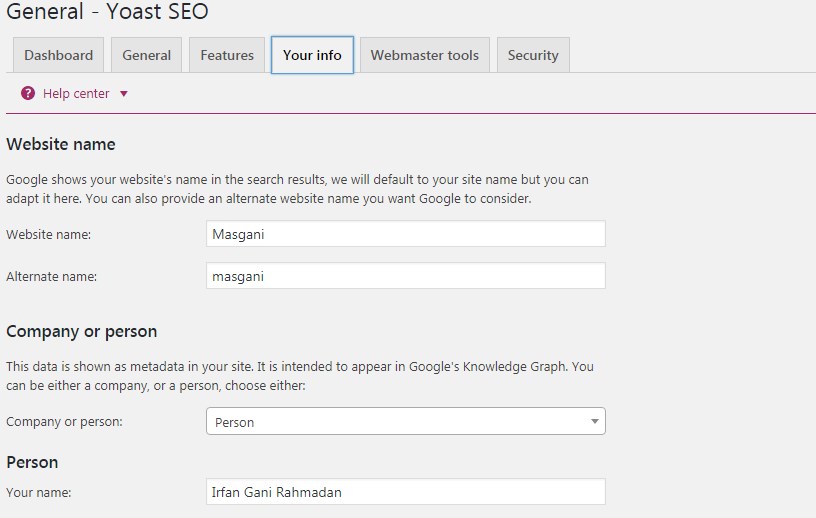Click the Your name input field

(x=406, y=491)
